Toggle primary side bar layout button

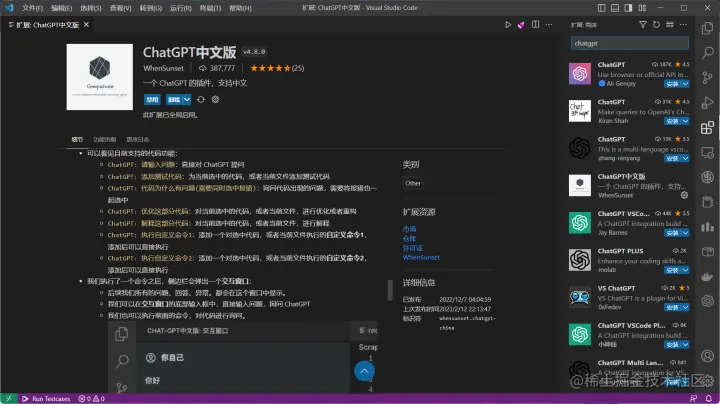pyautogui.click(x=602, y=8)
